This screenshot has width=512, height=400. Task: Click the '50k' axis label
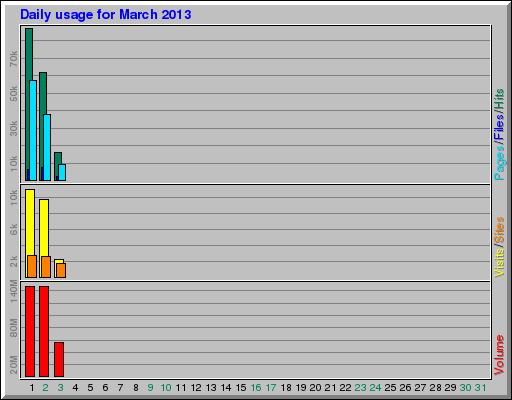pos(13,94)
